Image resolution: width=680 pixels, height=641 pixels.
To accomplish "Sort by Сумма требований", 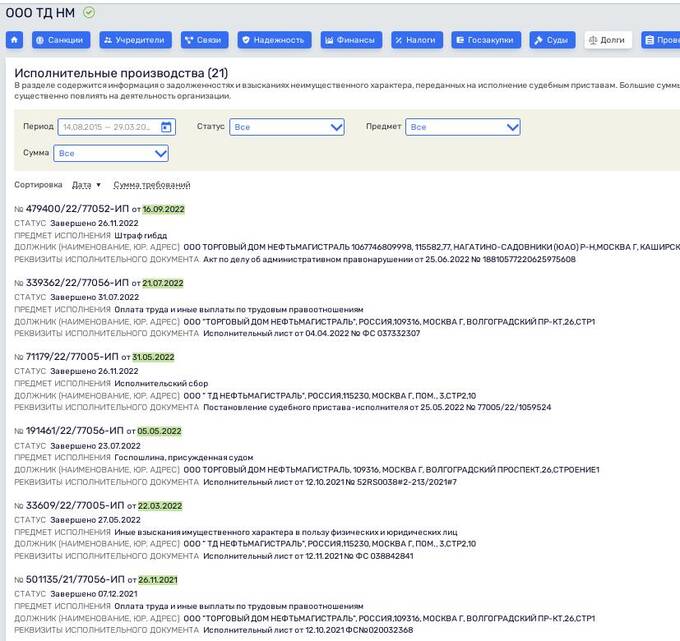I will point(151,185).
